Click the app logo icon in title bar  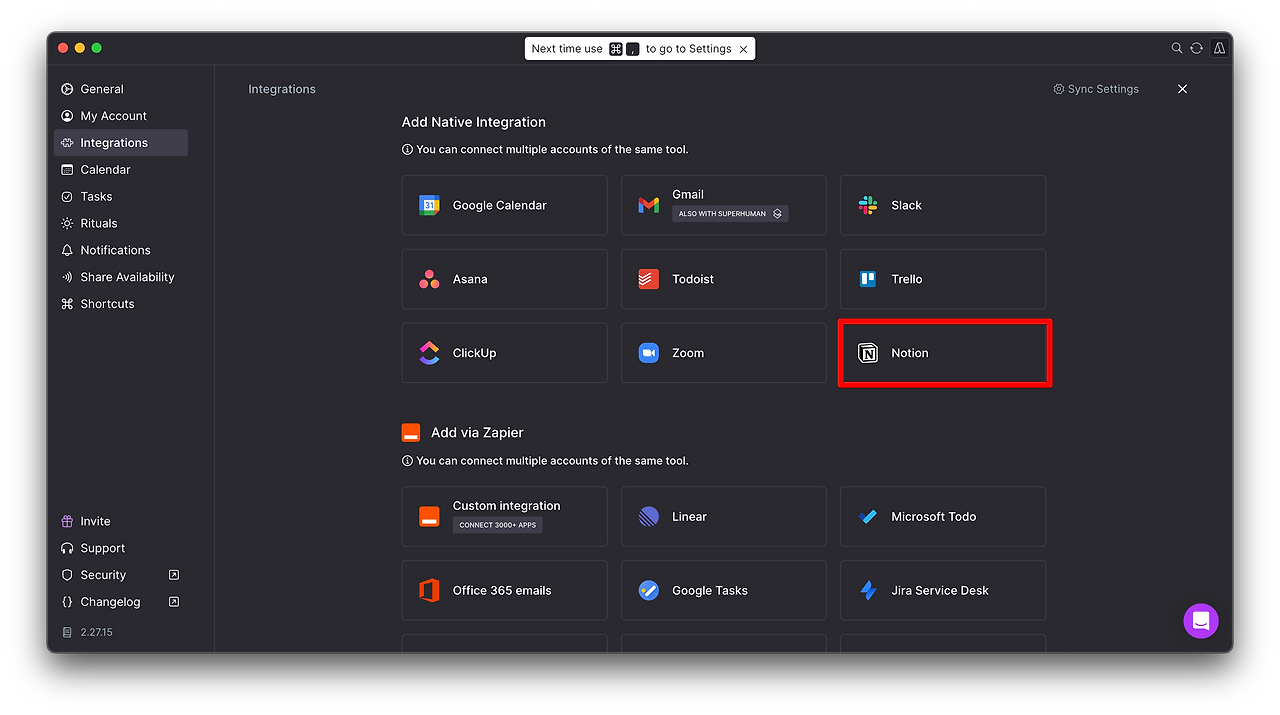point(1219,48)
